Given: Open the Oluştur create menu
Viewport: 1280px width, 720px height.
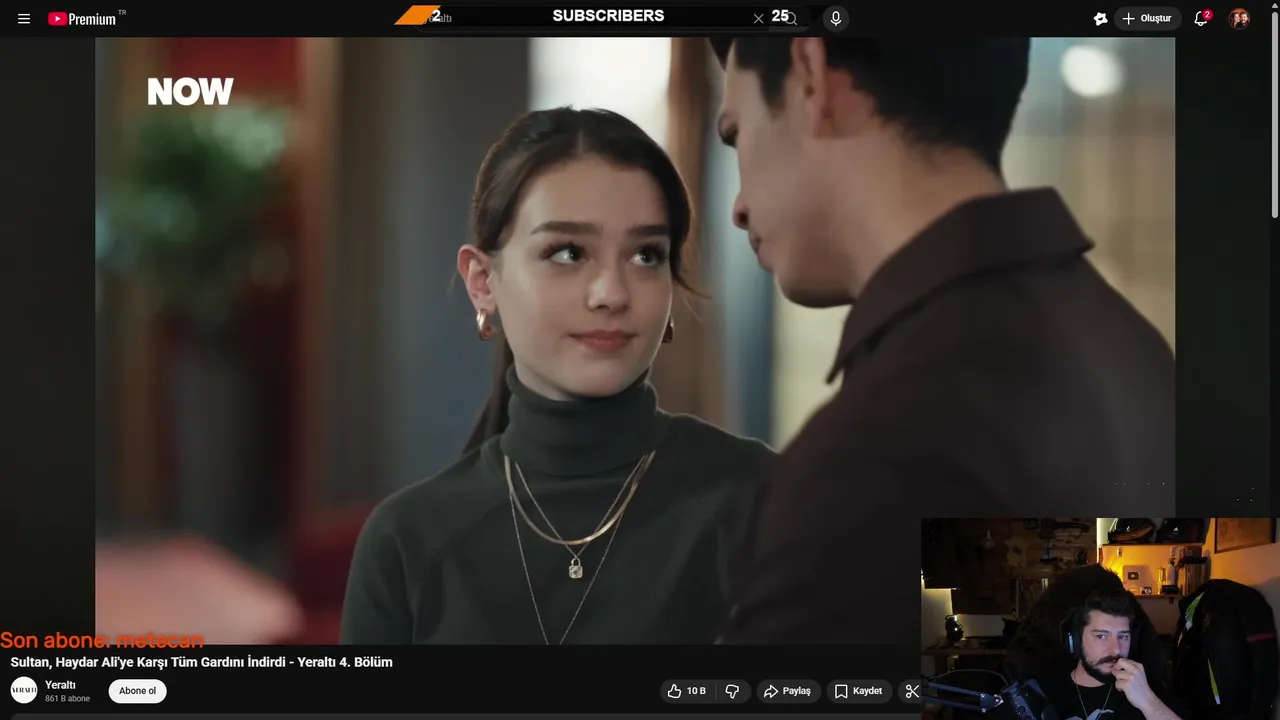Looking at the screenshot, I should click(x=1147, y=18).
